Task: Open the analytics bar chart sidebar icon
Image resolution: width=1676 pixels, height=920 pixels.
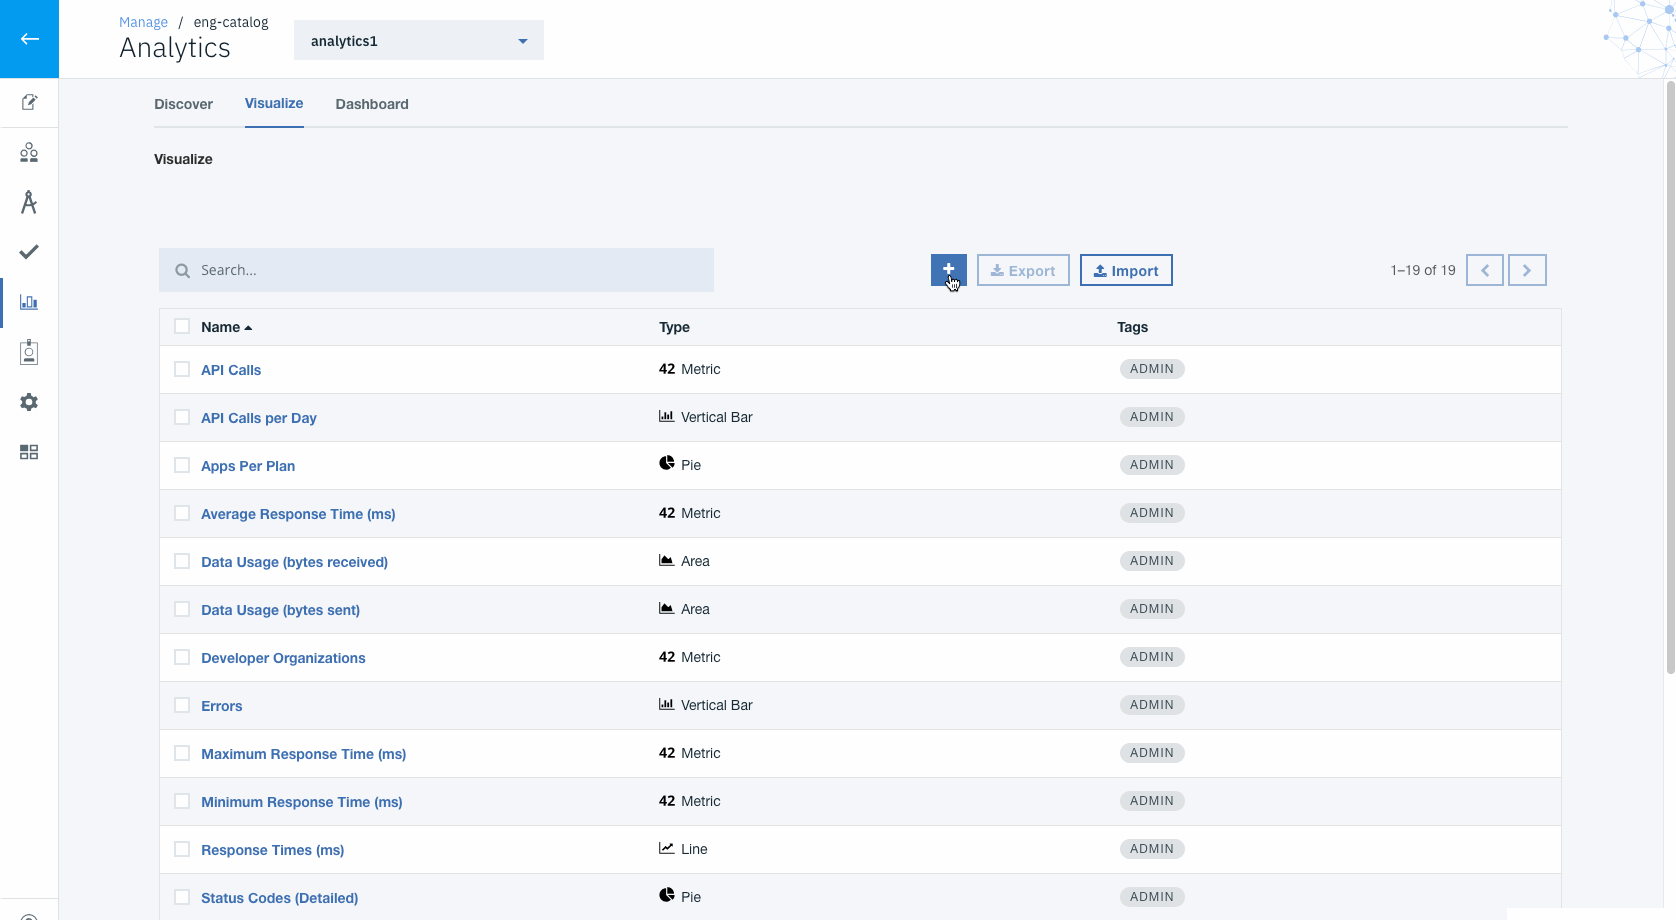Action: coord(29,302)
